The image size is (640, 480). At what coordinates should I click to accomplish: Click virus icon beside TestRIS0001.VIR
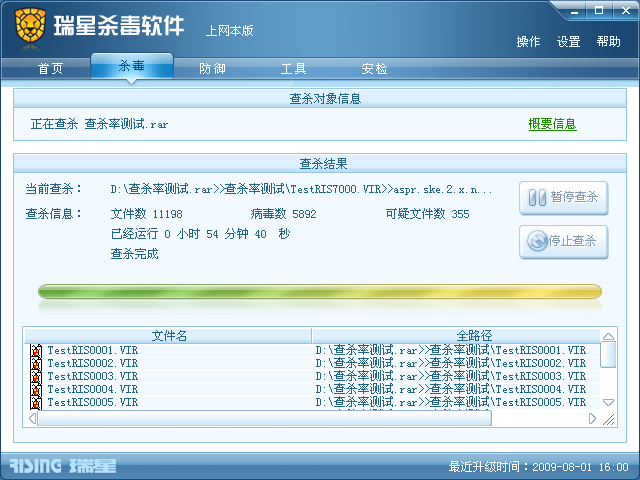pyautogui.click(x=36, y=351)
